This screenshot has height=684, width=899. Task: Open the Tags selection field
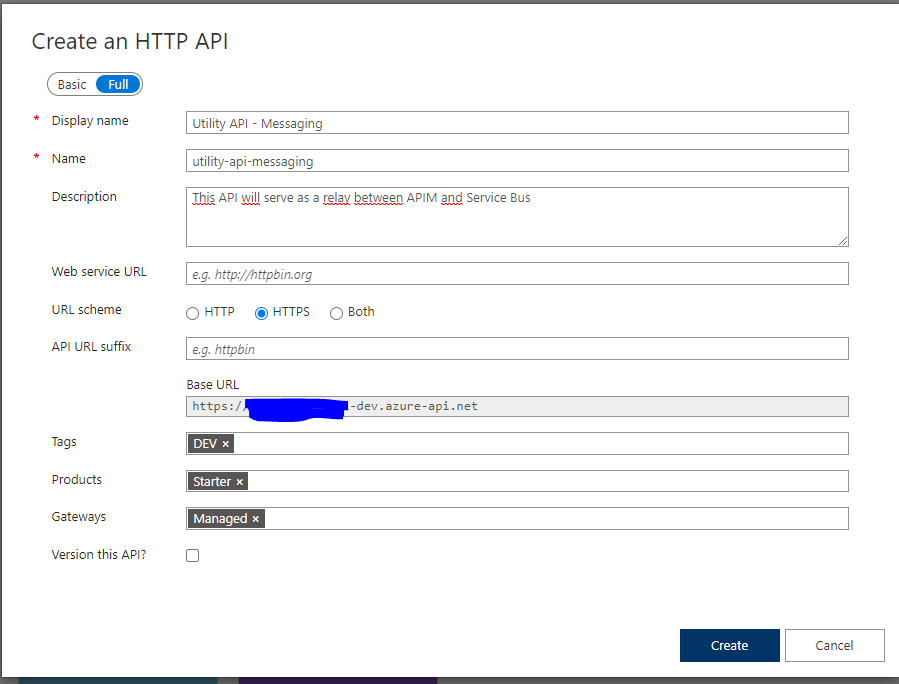tap(540, 444)
